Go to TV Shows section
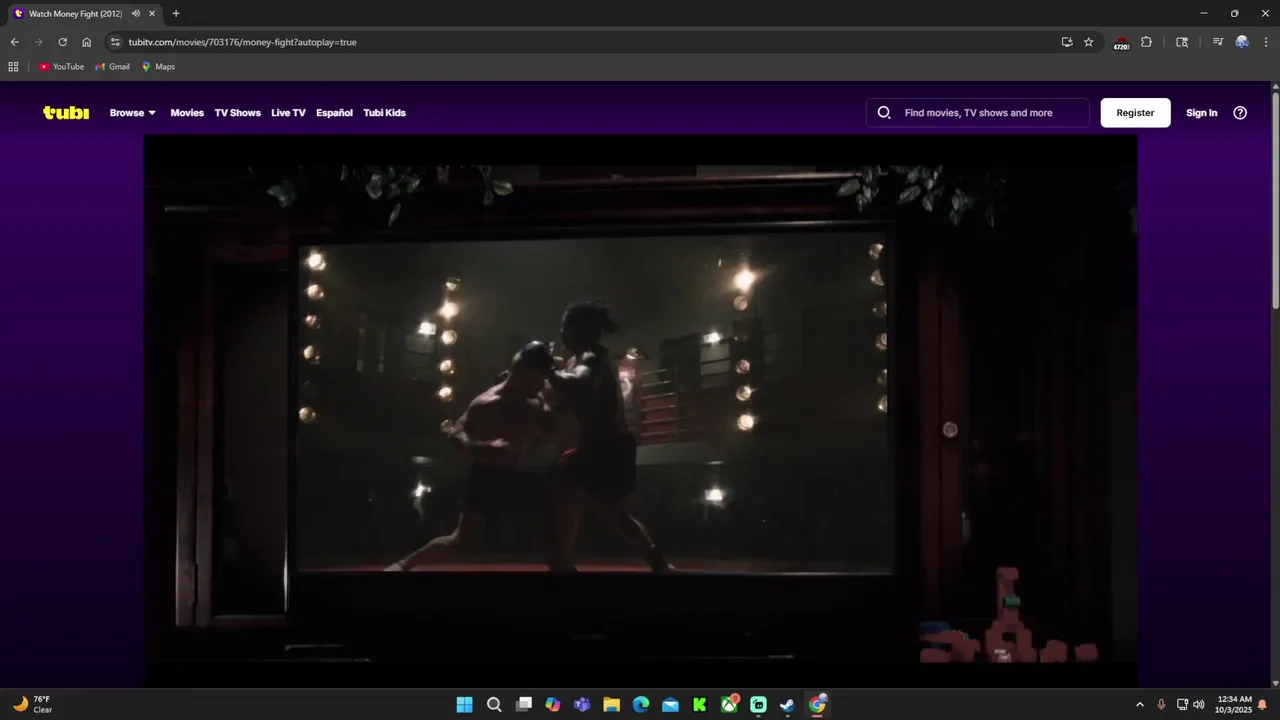 237,113
